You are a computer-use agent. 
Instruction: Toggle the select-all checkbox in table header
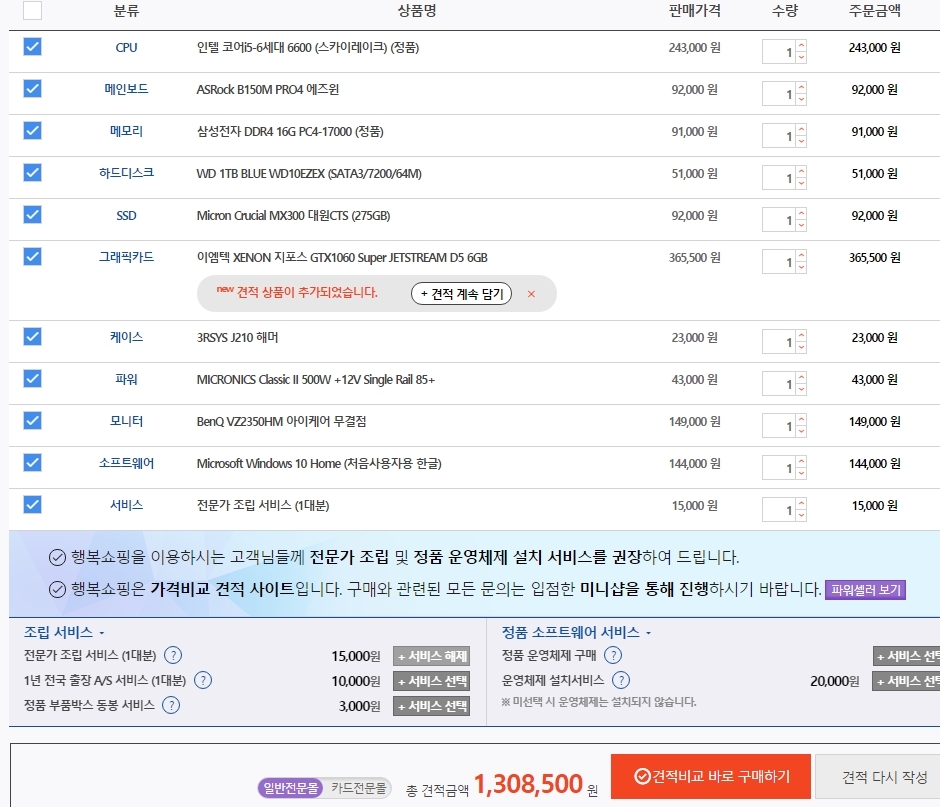coord(32,11)
